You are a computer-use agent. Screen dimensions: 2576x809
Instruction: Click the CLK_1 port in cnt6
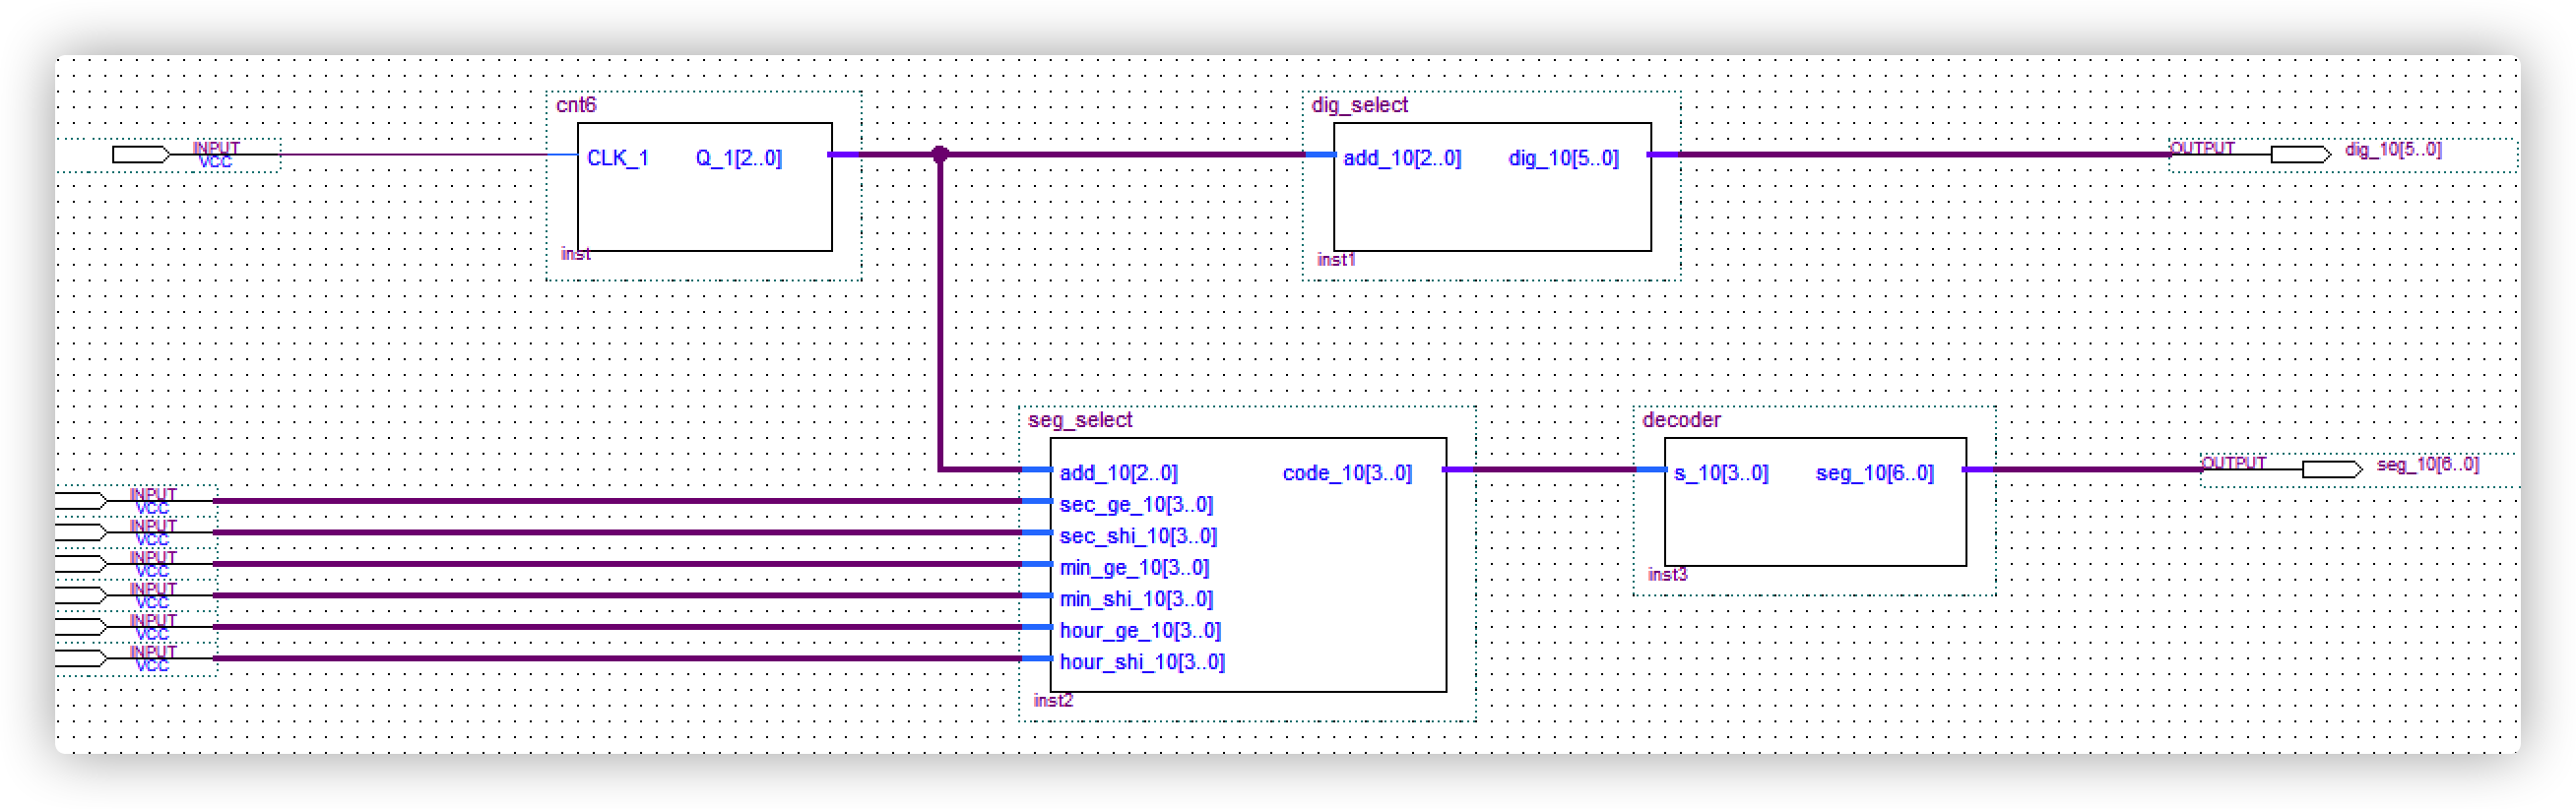point(617,158)
